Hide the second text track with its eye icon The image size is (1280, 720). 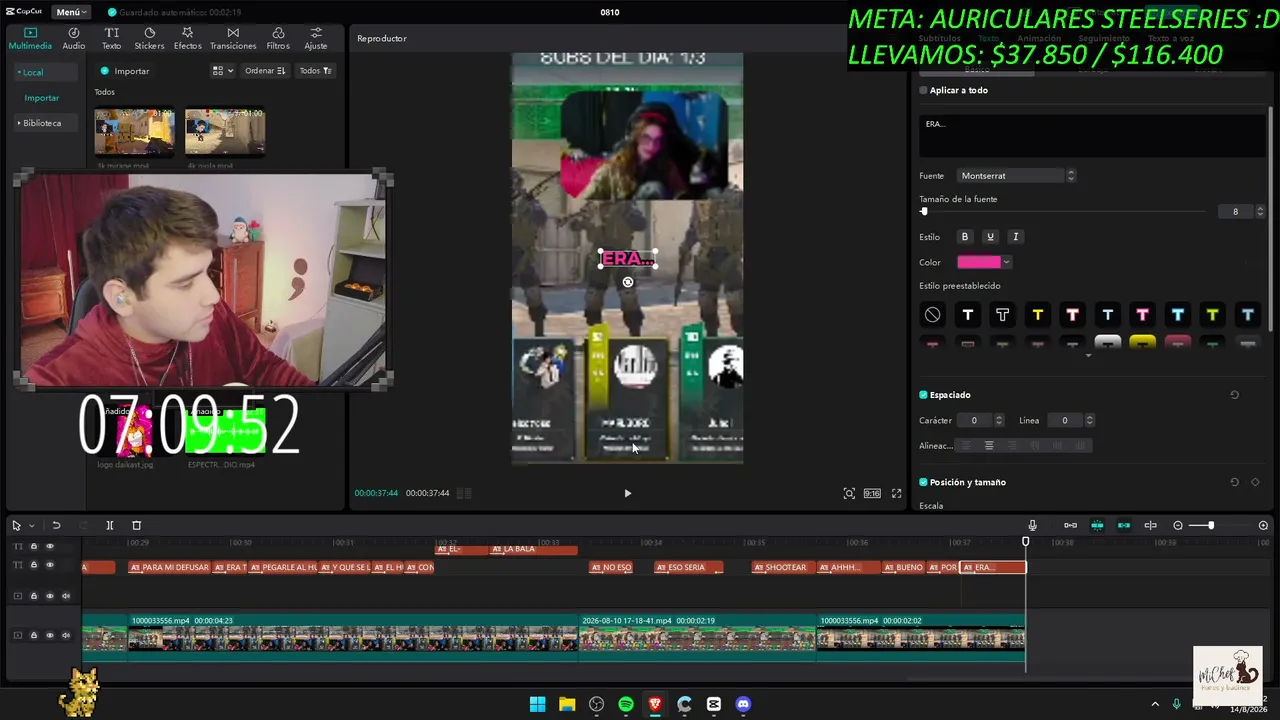point(50,565)
